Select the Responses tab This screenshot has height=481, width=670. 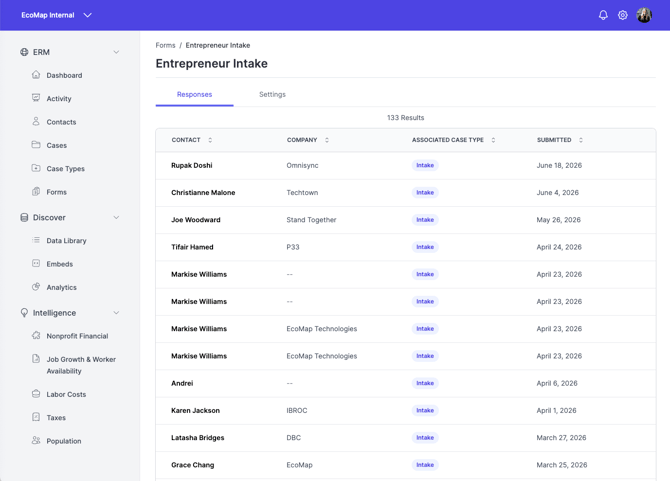coord(194,94)
